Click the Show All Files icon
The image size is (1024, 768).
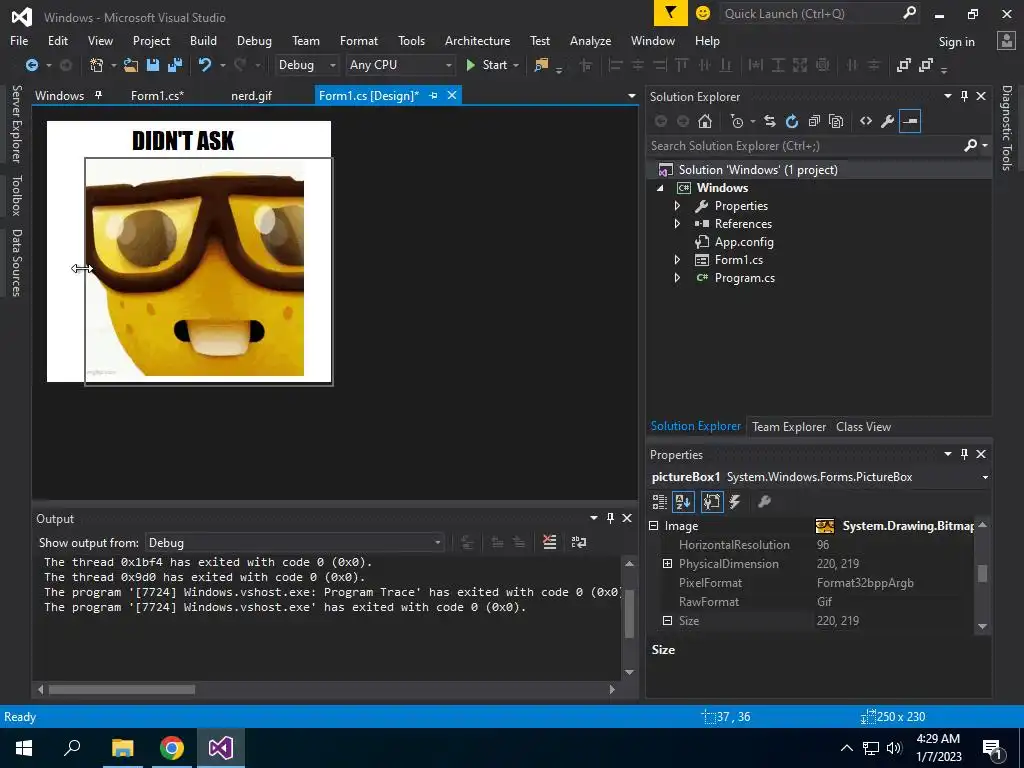pyautogui.click(x=836, y=121)
